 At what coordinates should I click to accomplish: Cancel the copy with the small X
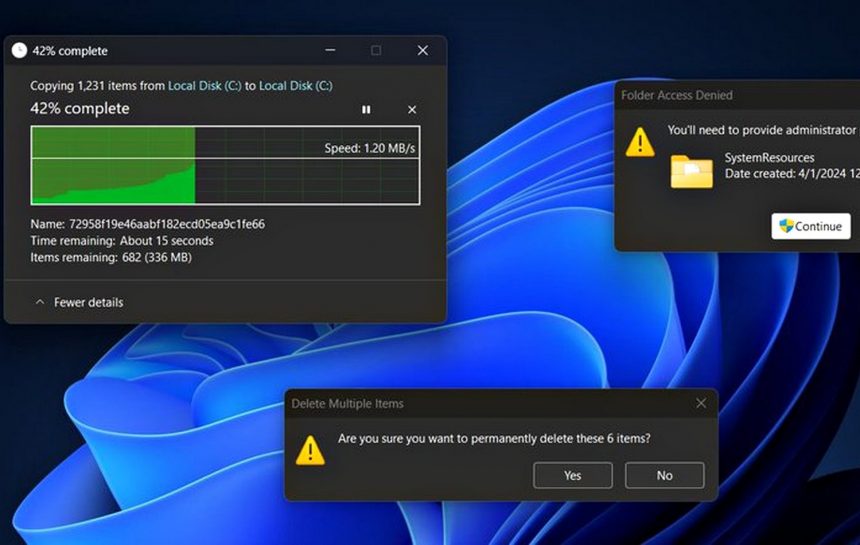[412, 110]
